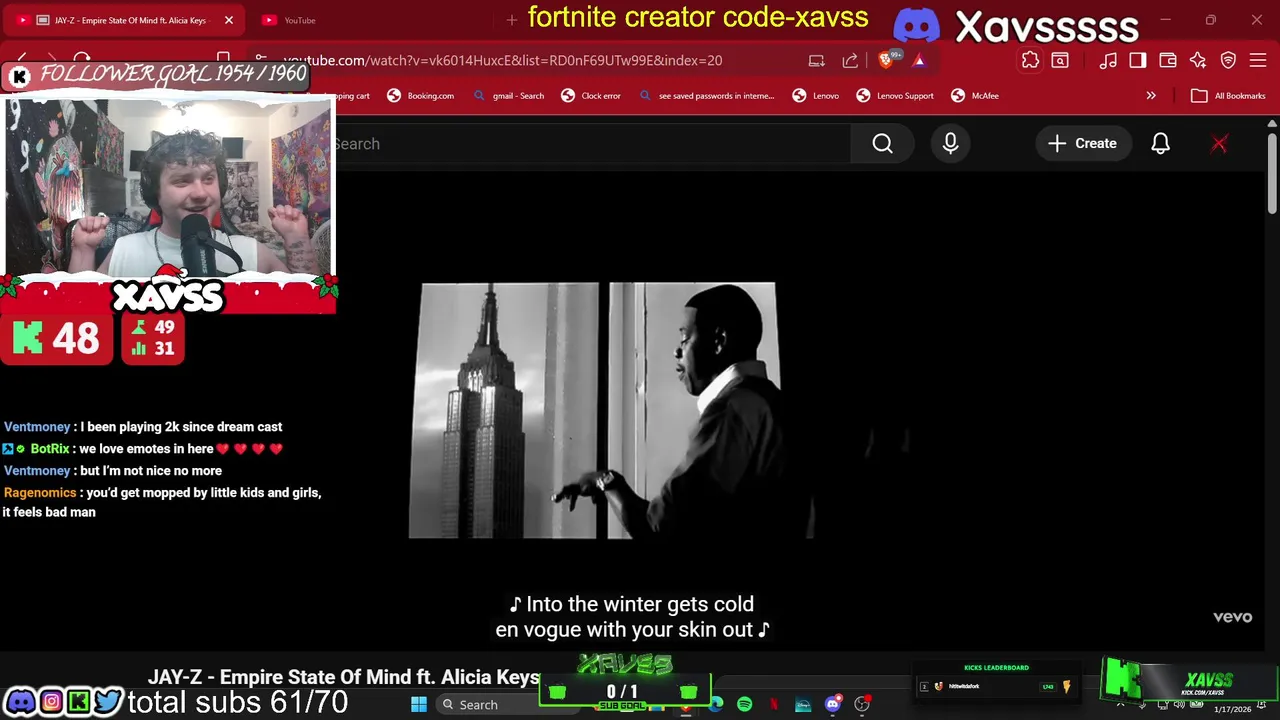1280x720 pixels.
Task: Click the tab search icon in the toolbar
Action: pyautogui.click(x=1060, y=60)
